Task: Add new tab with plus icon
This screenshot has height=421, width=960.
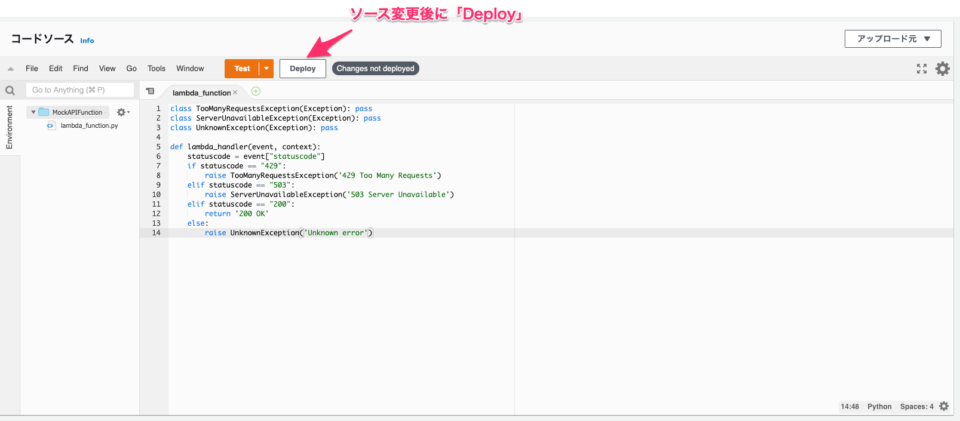Action: point(256,91)
